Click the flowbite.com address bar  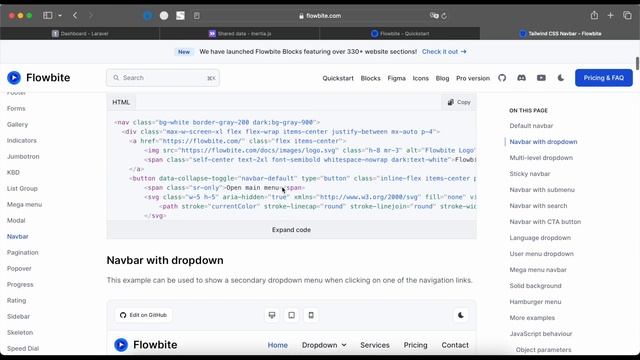coord(320,16)
